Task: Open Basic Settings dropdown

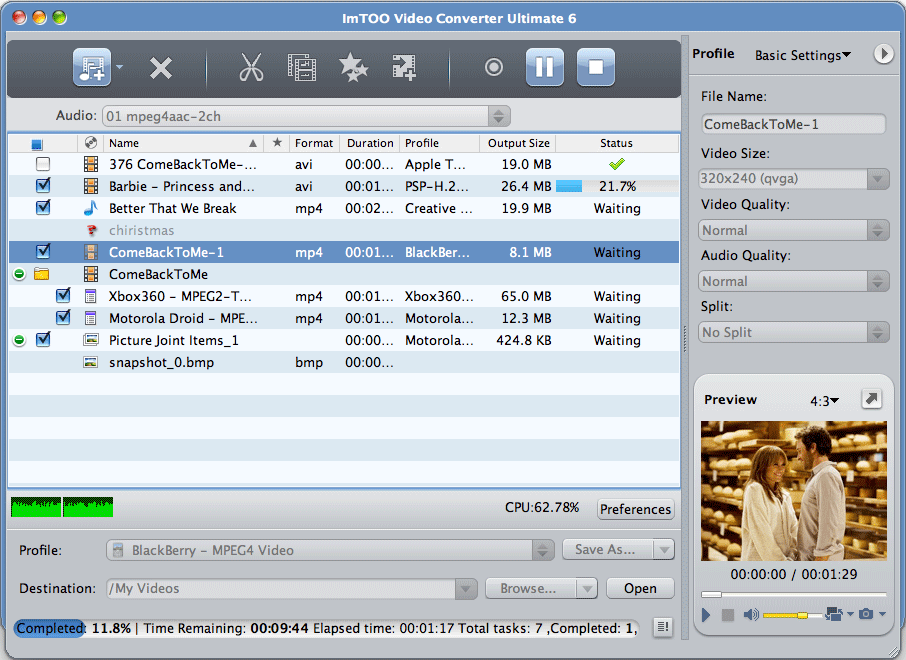Action: click(x=803, y=55)
